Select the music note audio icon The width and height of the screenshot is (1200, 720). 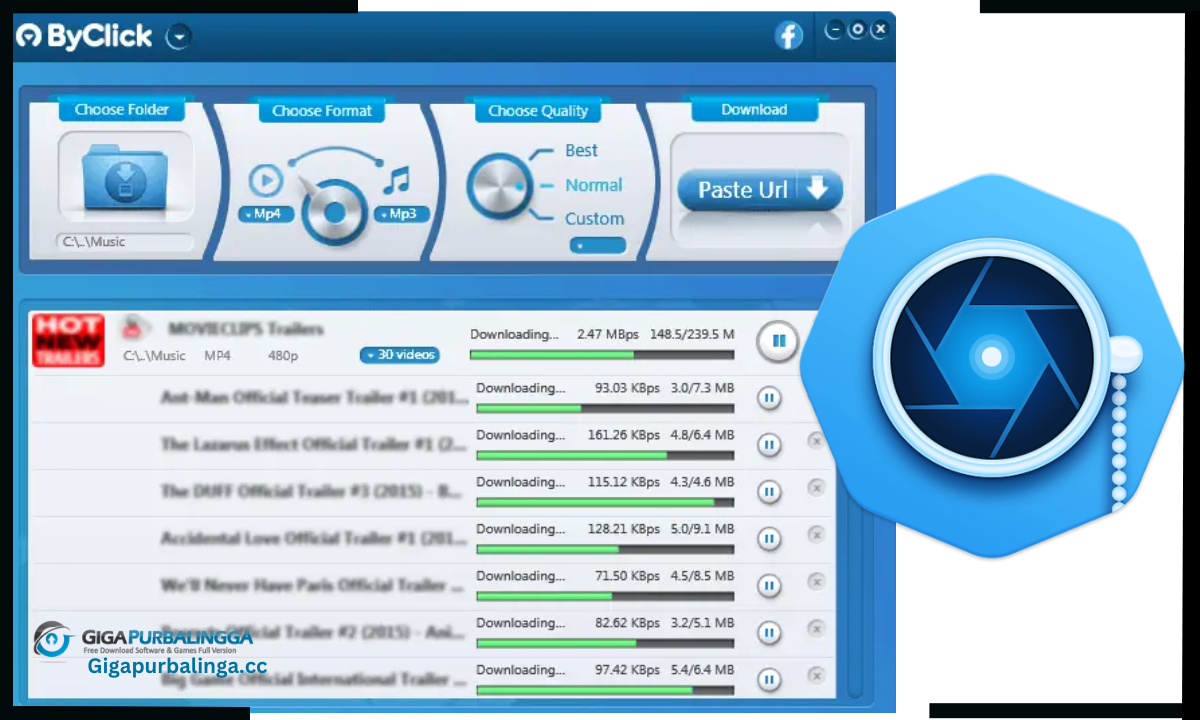(396, 181)
